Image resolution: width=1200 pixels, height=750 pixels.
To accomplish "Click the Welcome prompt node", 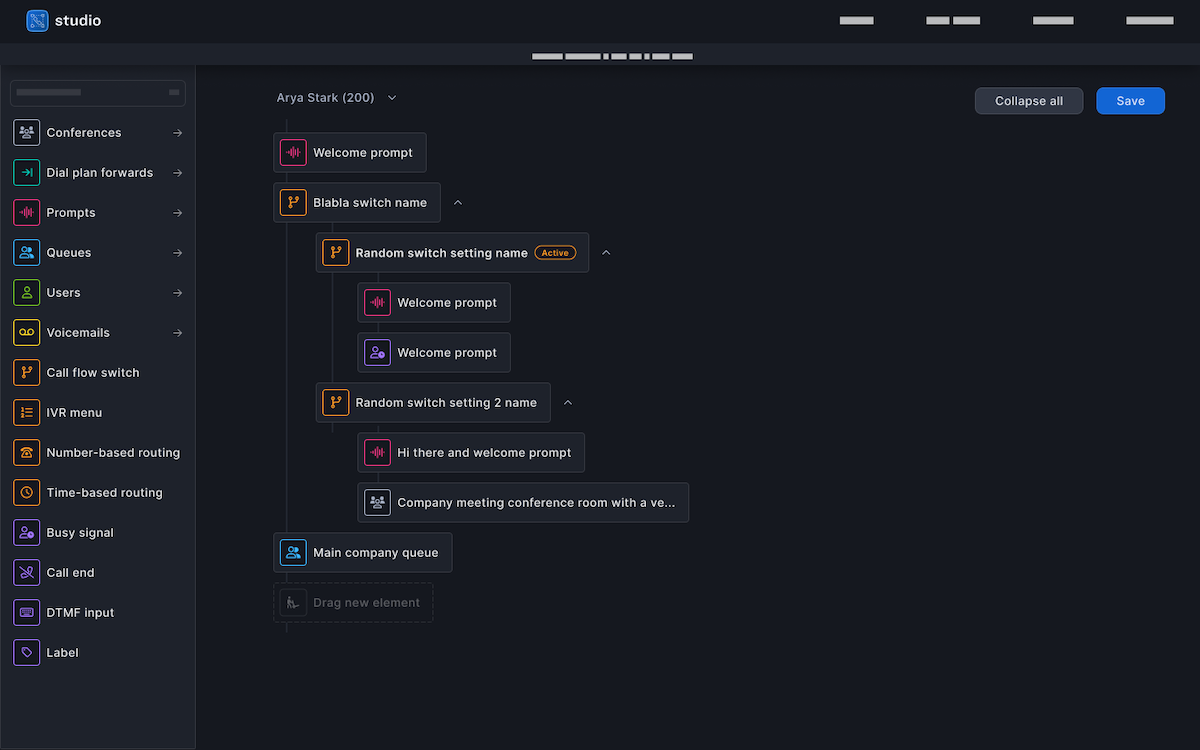I will point(350,152).
